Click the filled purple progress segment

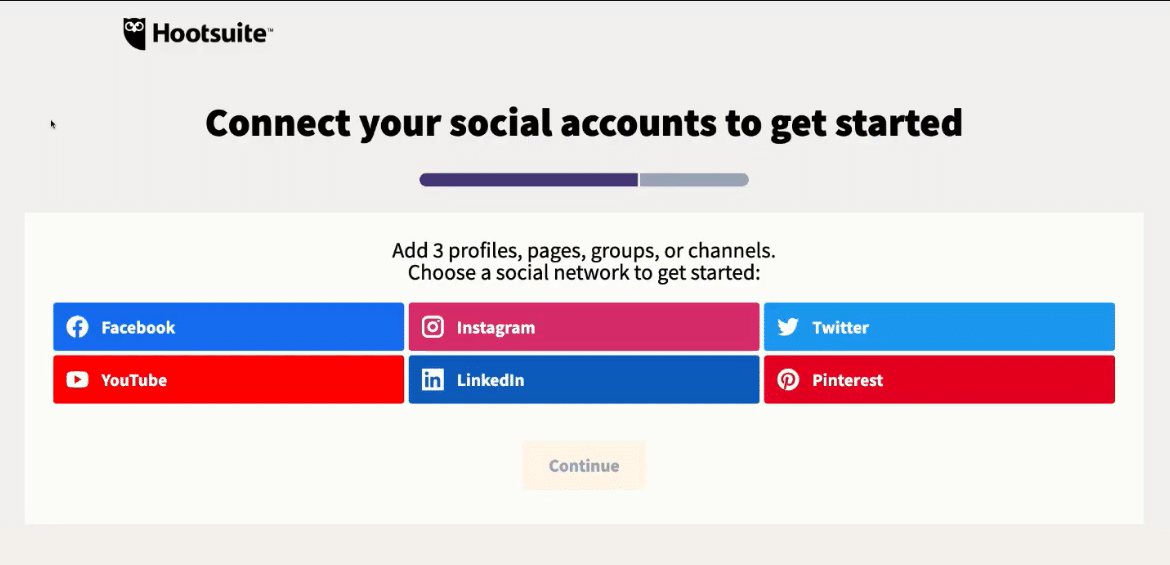tap(528, 180)
